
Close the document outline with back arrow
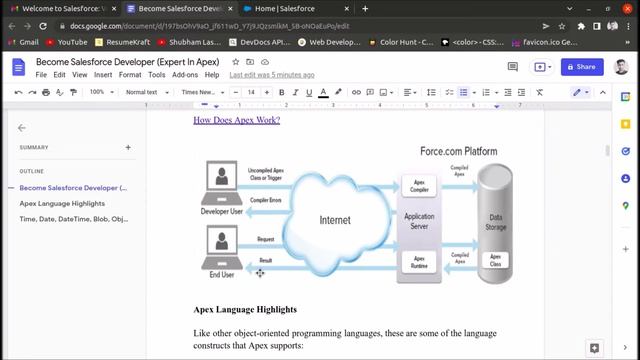[22, 128]
